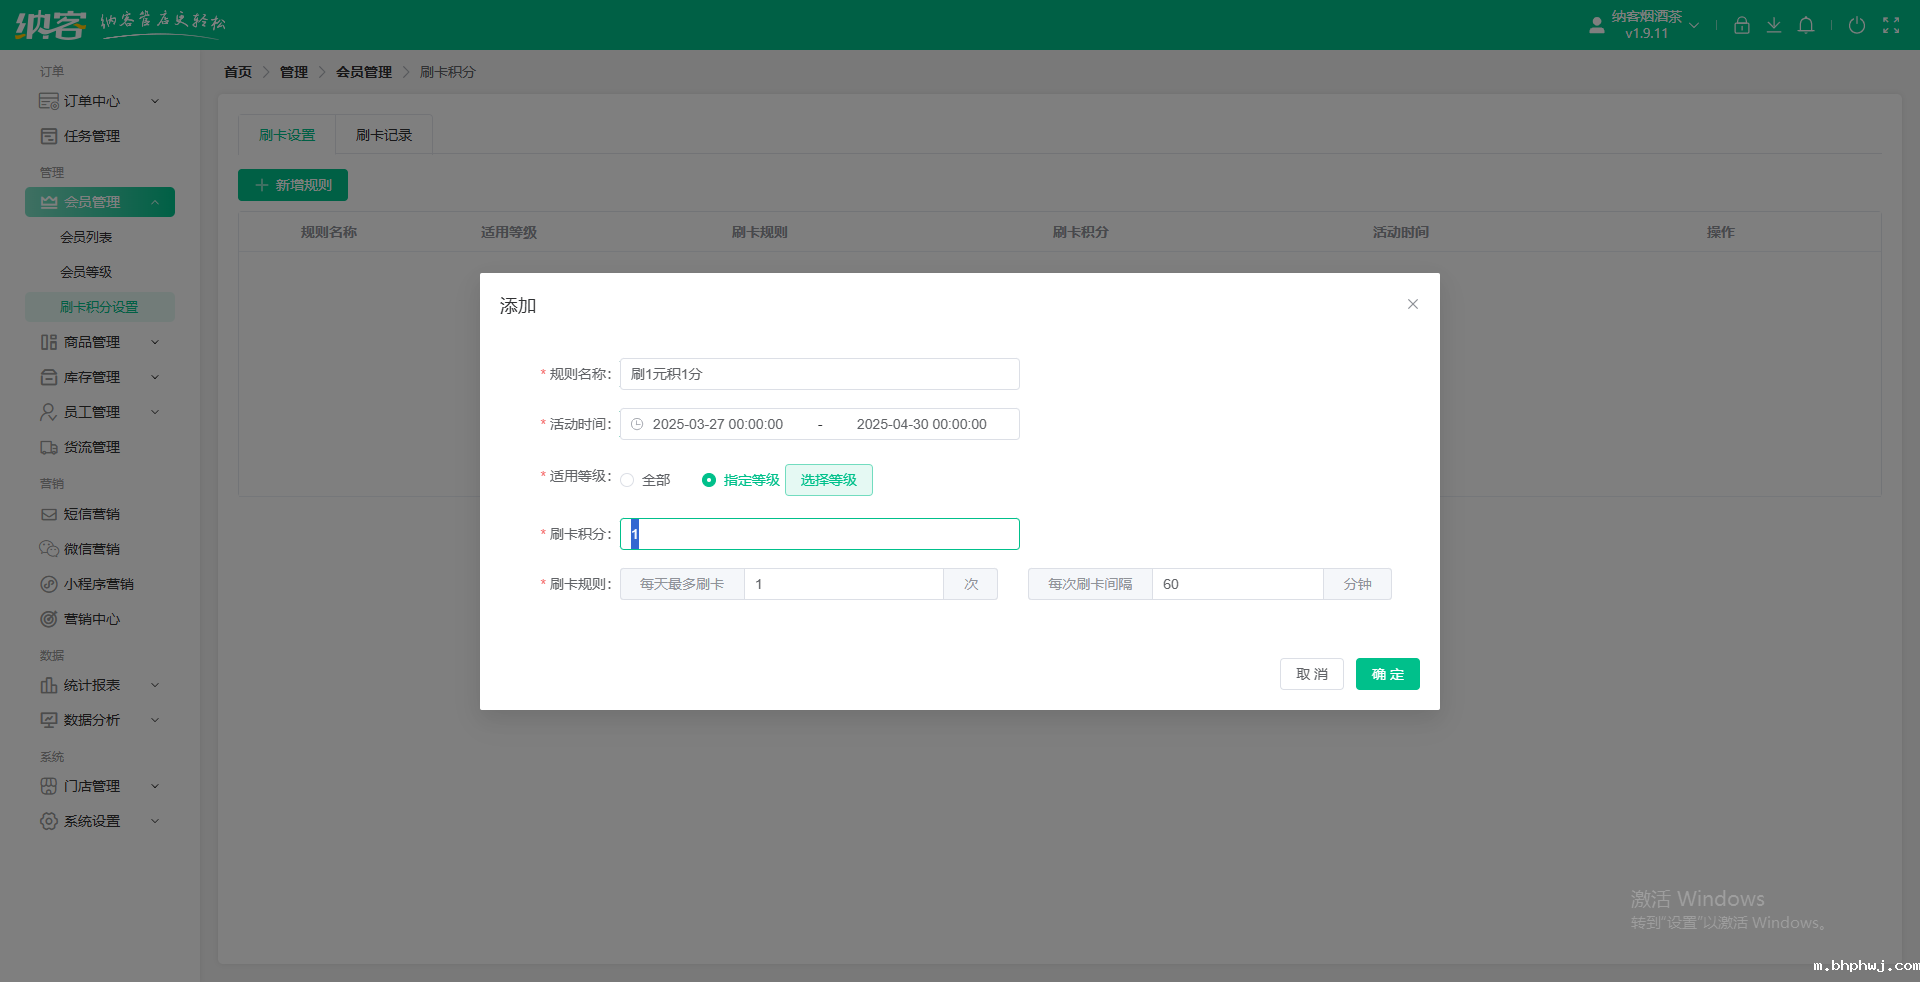The height and width of the screenshot is (982, 1920).
Task: Click the 取消 button
Action: [x=1312, y=674]
